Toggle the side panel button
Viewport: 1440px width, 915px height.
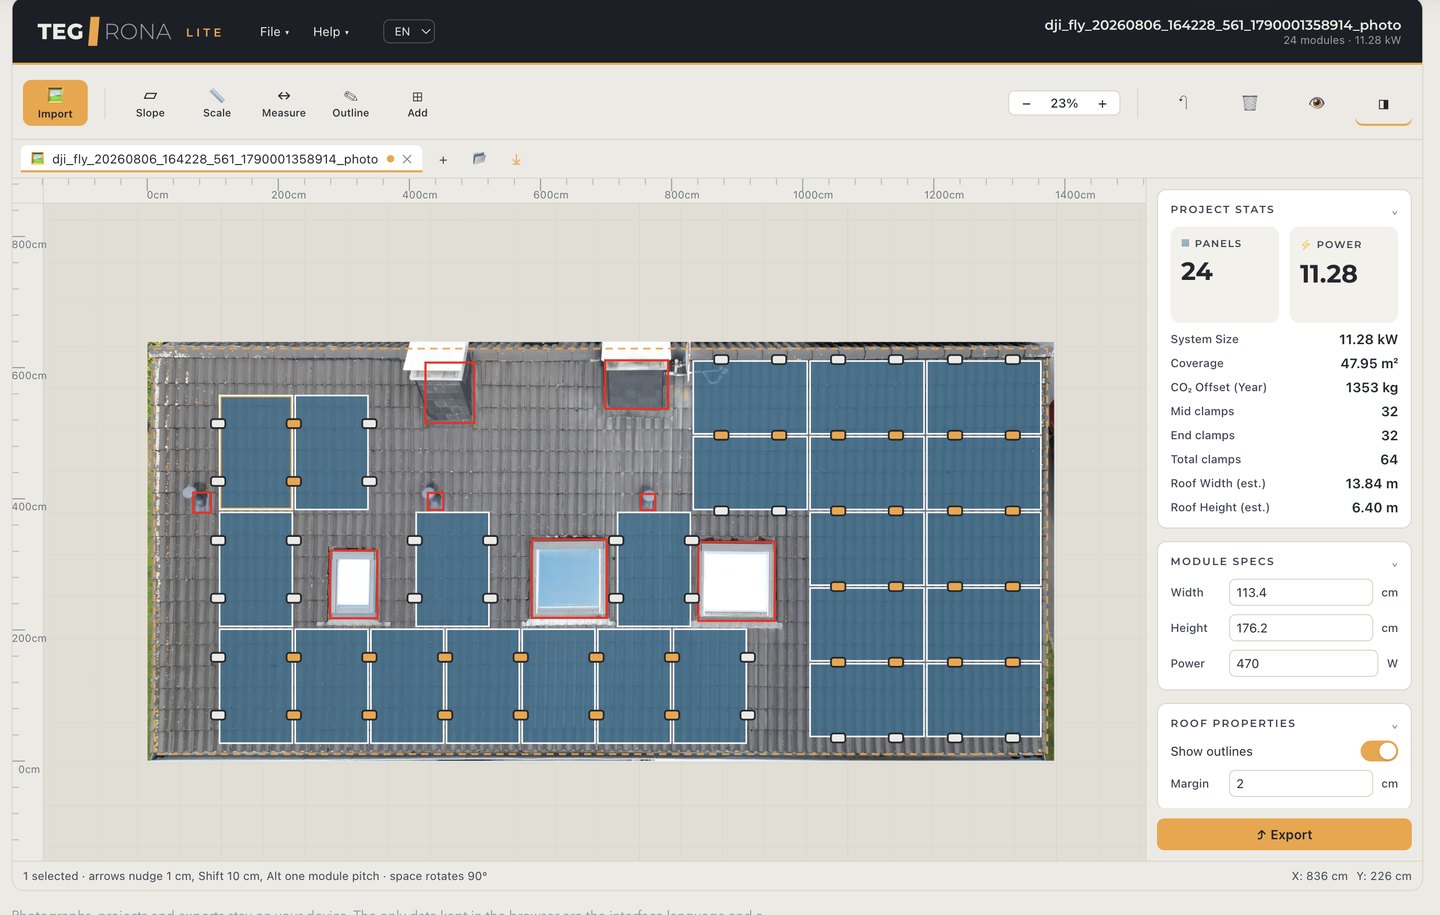1383,103
